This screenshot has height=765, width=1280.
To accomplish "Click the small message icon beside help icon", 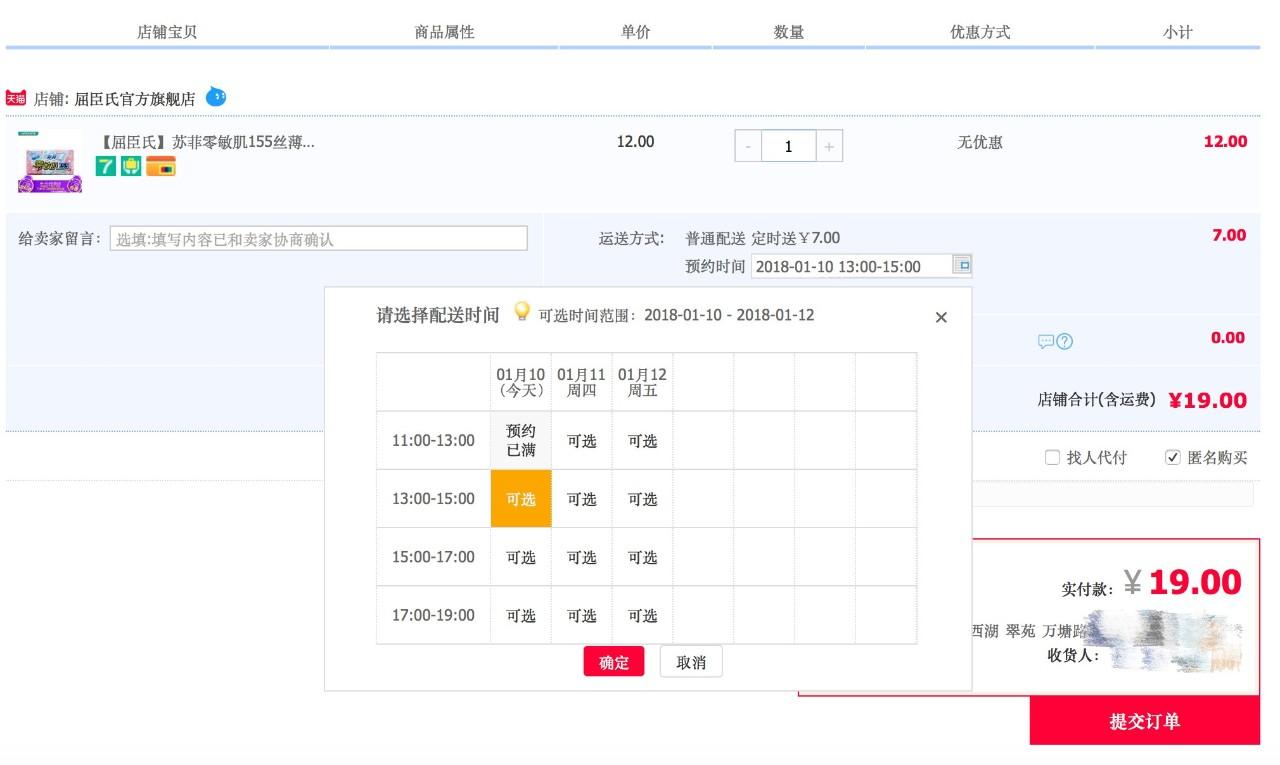I will (x=1046, y=341).
